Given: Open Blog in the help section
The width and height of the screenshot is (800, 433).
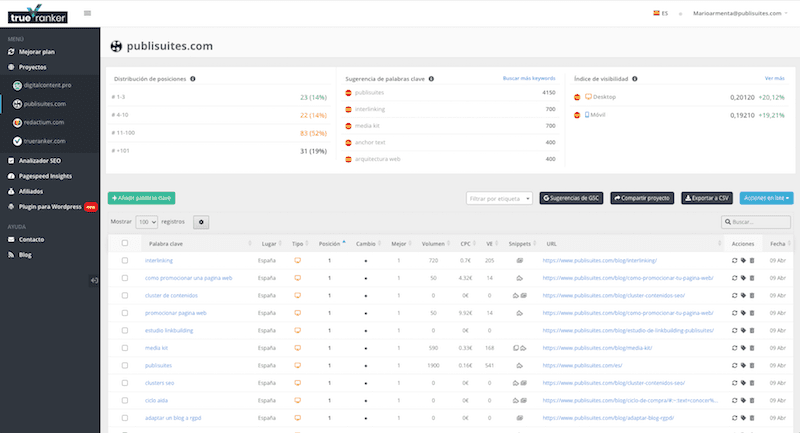Looking at the screenshot, I should click(x=25, y=255).
